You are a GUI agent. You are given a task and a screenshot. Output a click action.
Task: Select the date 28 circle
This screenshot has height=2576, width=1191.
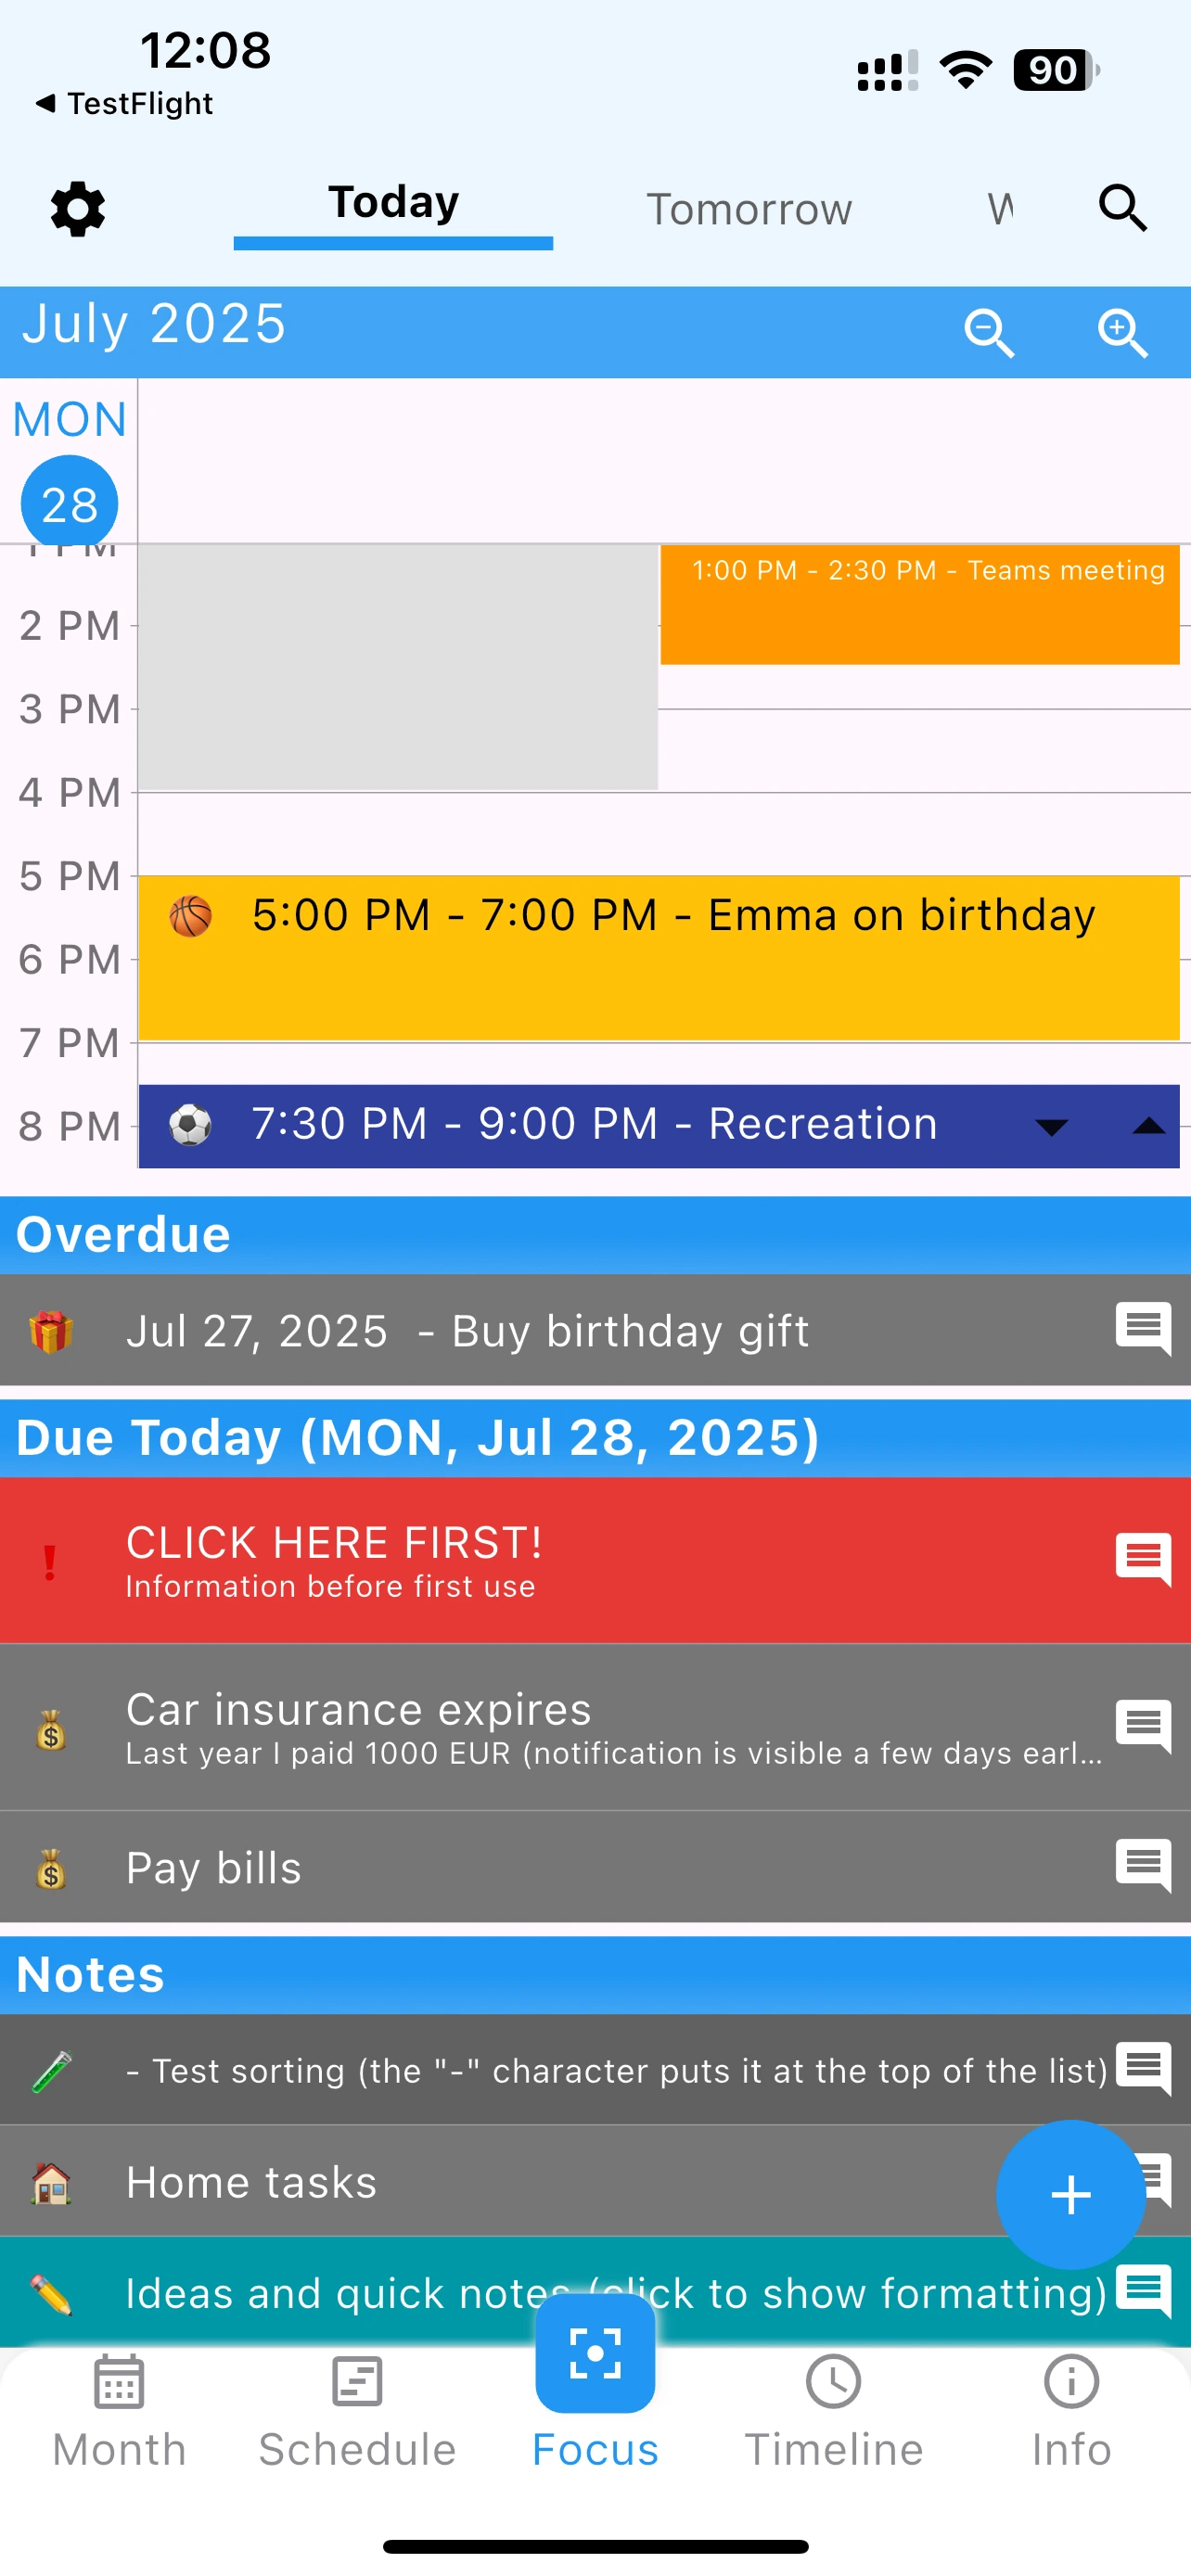click(69, 503)
